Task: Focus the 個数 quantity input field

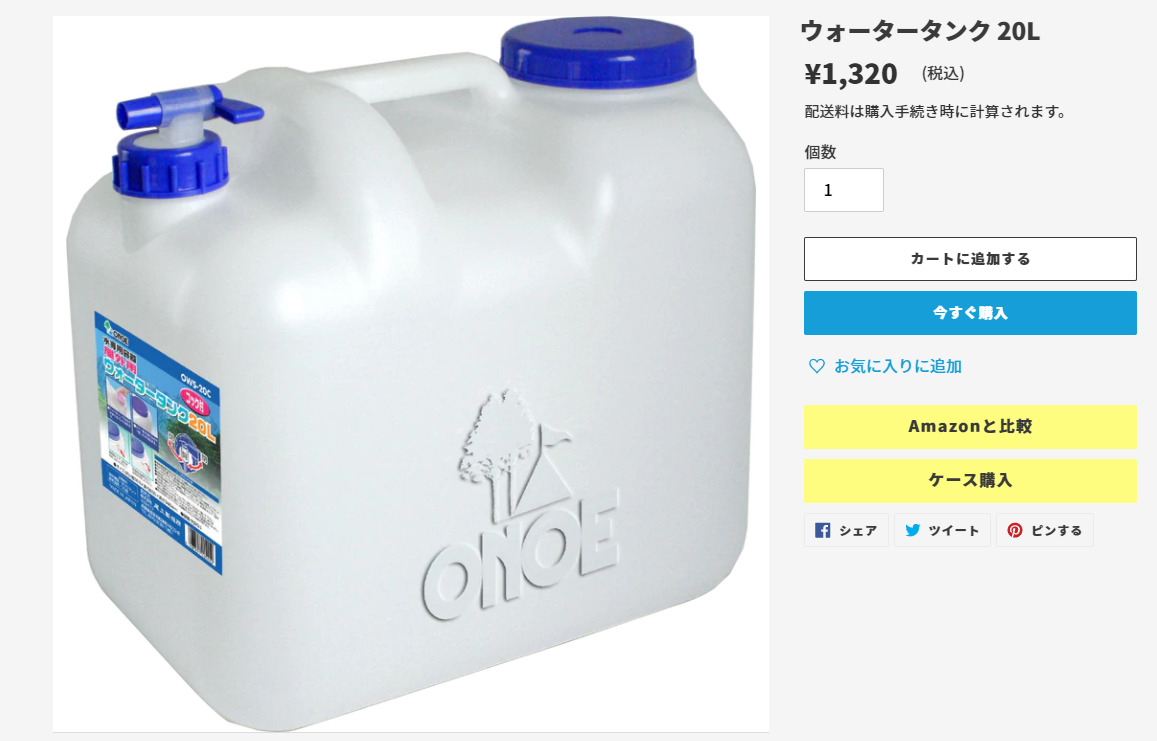Action: (843, 190)
